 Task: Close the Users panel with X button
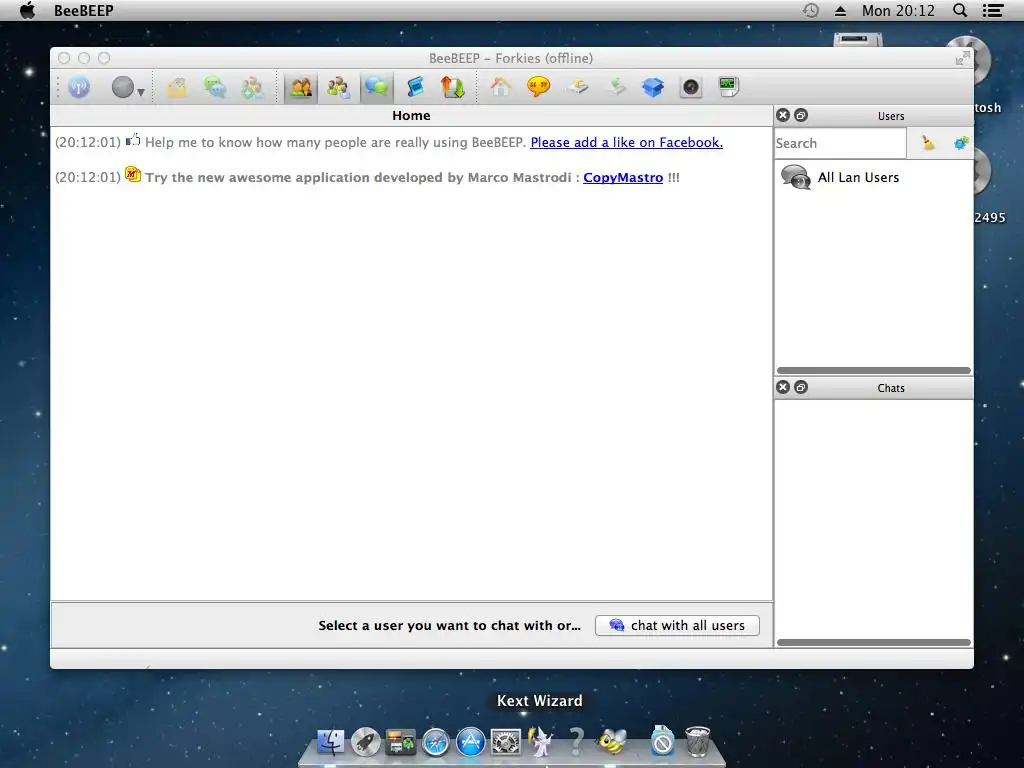(783, 116)
